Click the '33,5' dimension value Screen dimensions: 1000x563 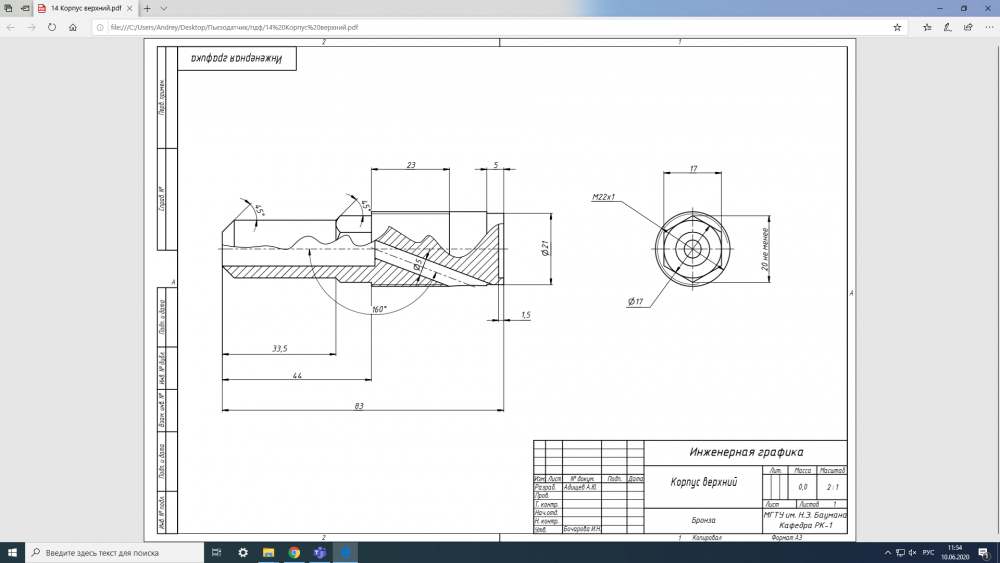tap(280, 349)
